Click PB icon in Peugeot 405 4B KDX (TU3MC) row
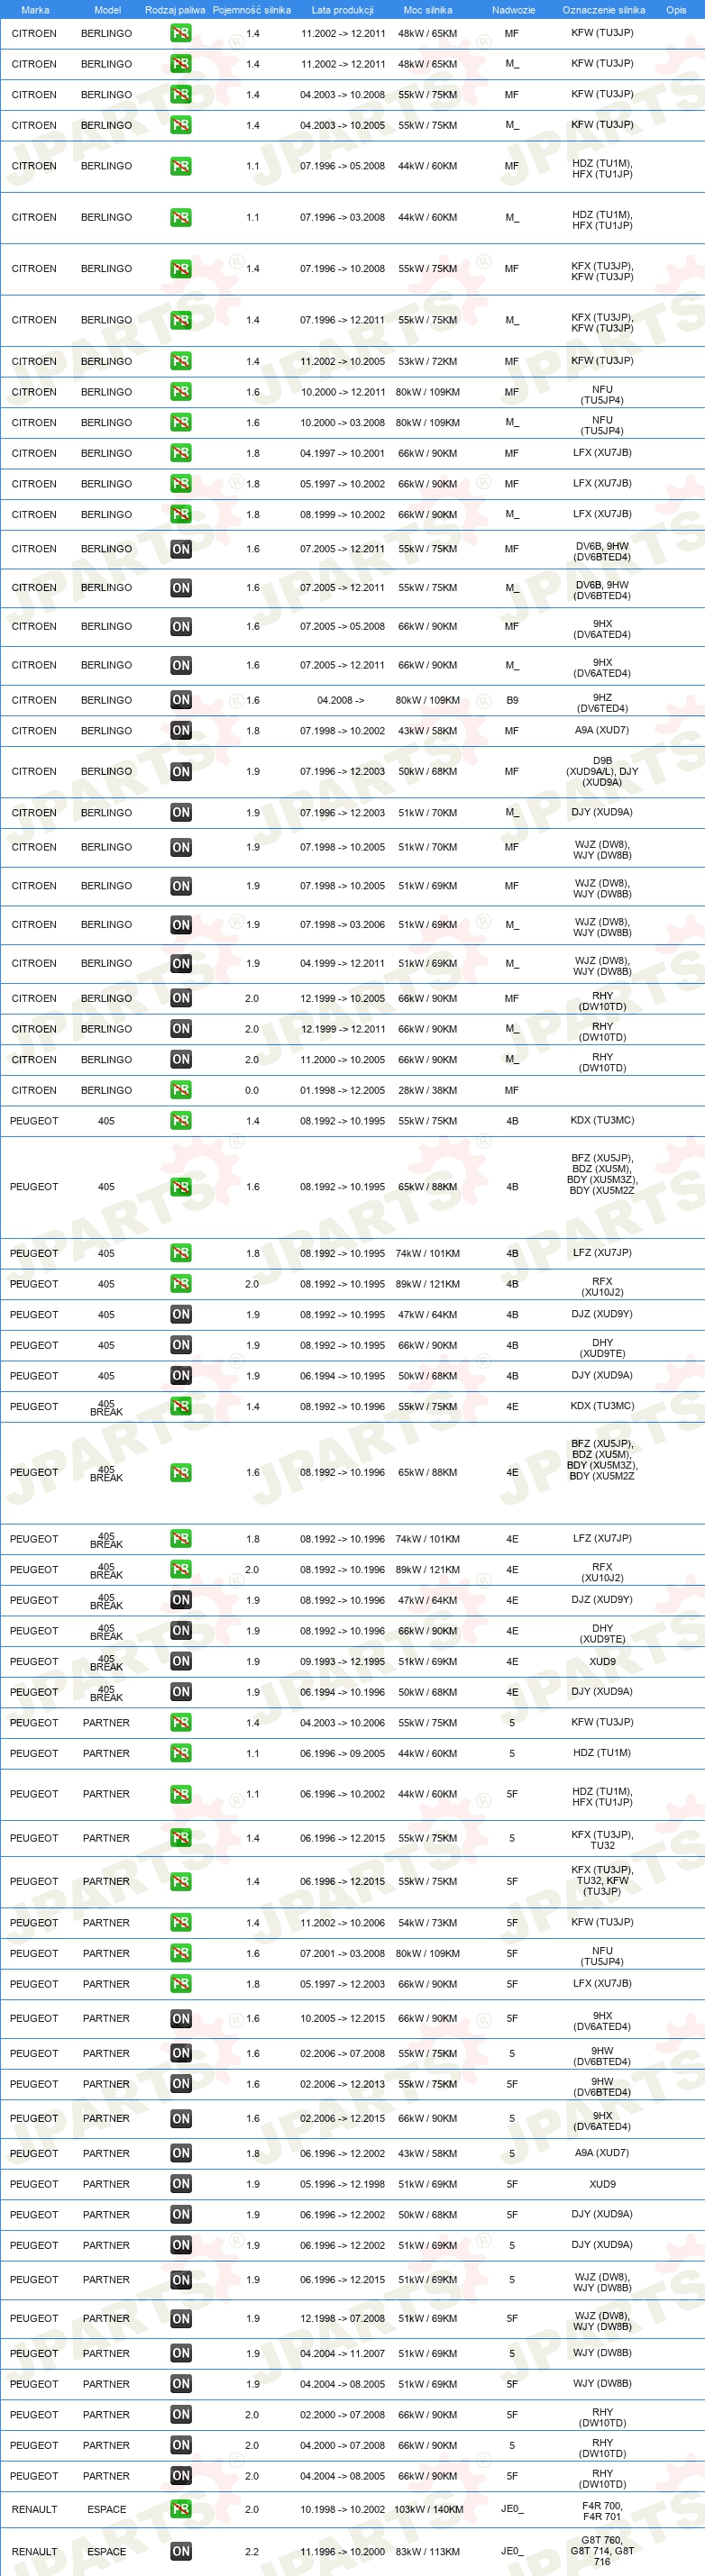This screenshot has width=705, height=2576. 181,1121
